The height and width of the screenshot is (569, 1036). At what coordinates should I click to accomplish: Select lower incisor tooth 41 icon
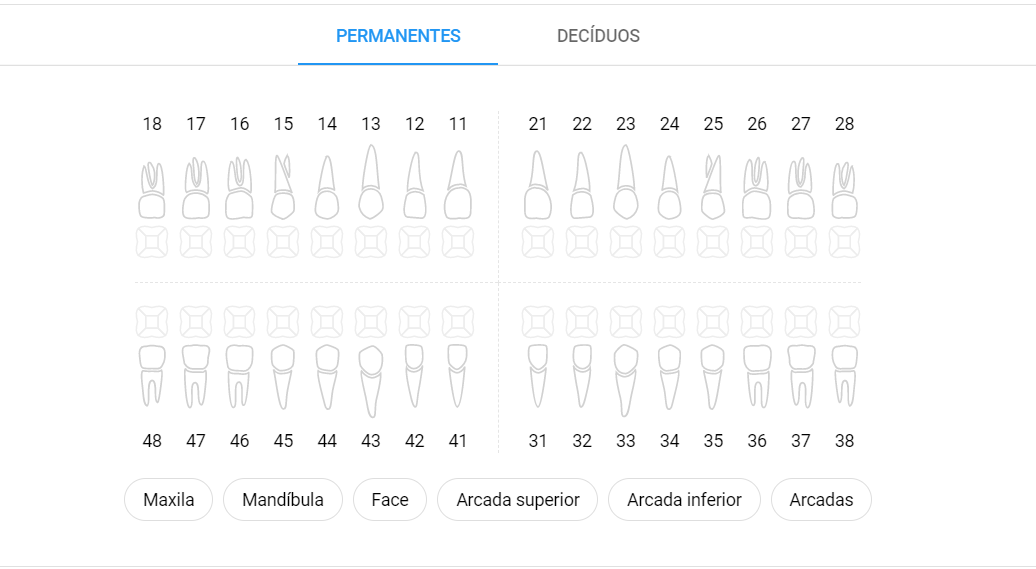pyautogui.click(x=458, y=376)
